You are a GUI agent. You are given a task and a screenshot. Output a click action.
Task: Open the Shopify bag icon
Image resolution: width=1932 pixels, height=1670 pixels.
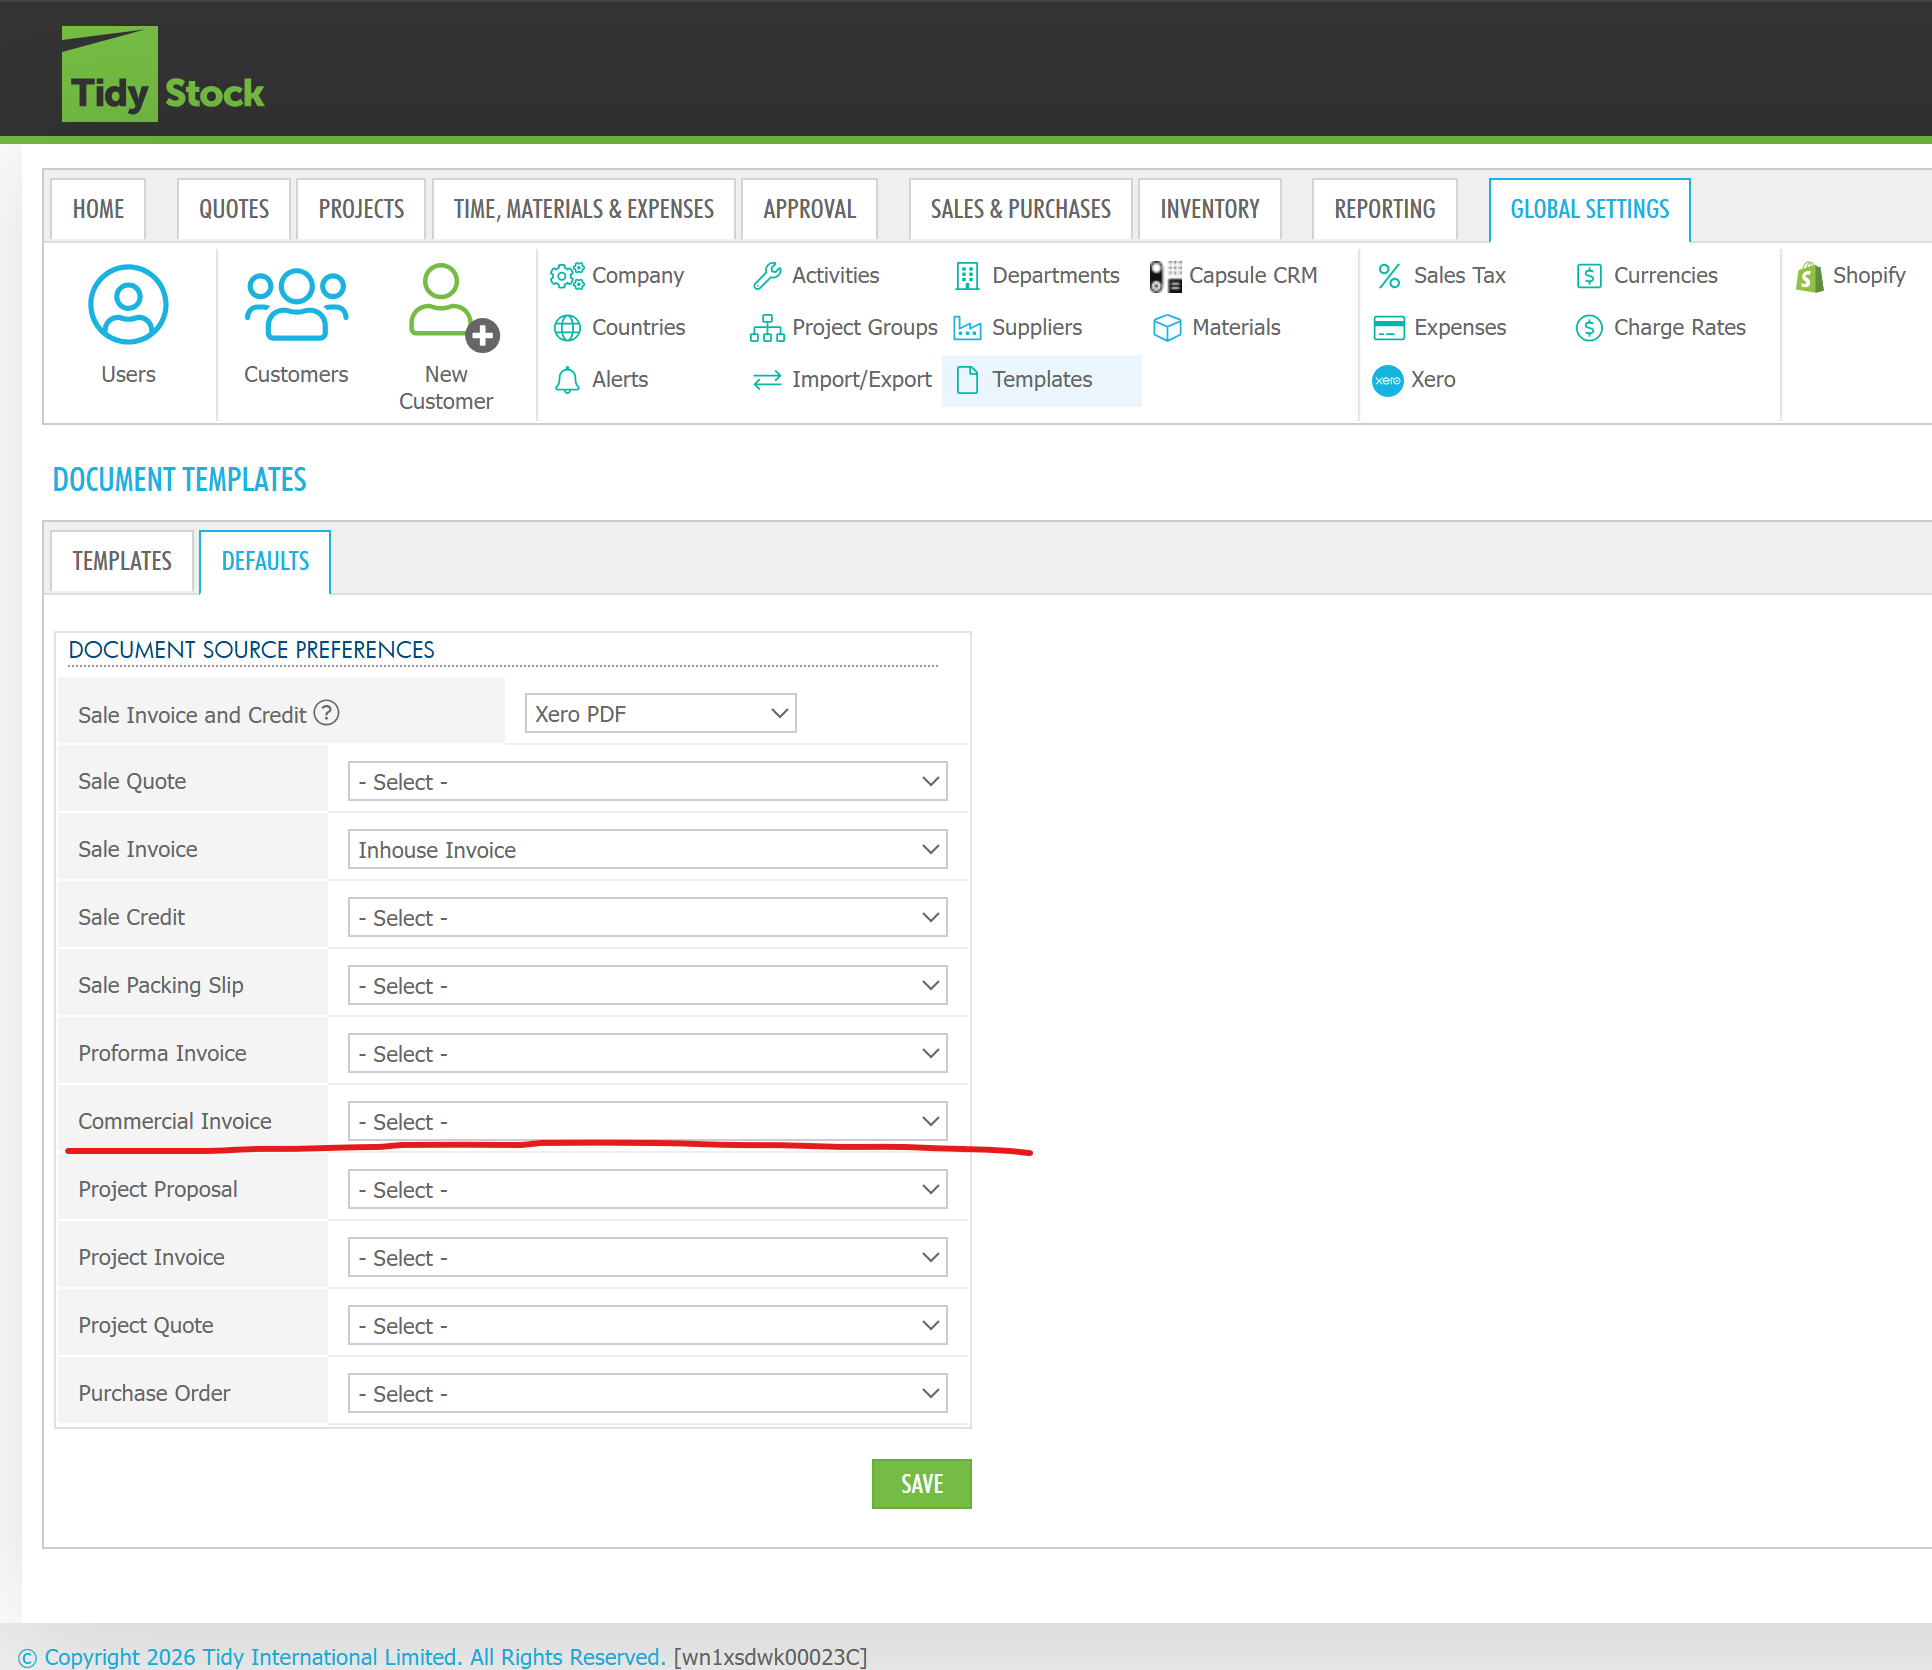coord(1809,277)
